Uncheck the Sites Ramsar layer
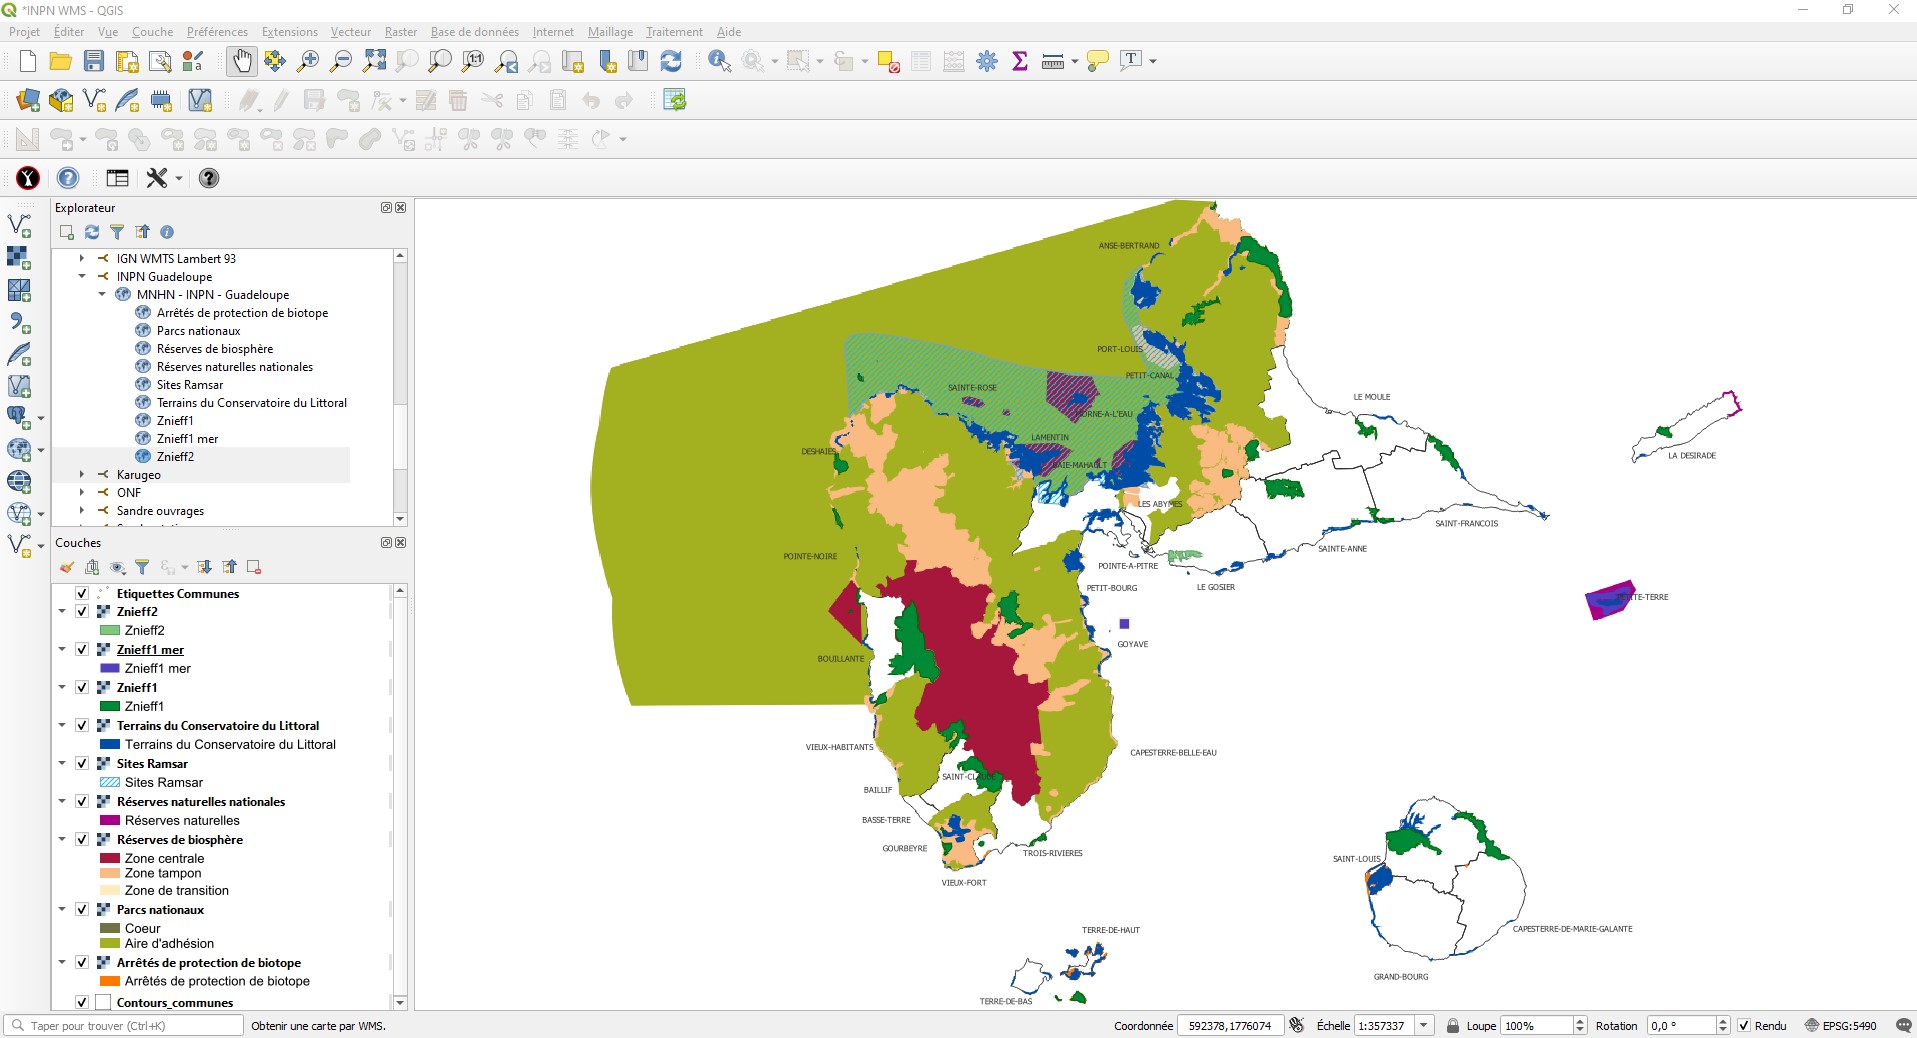 point(82,764)
